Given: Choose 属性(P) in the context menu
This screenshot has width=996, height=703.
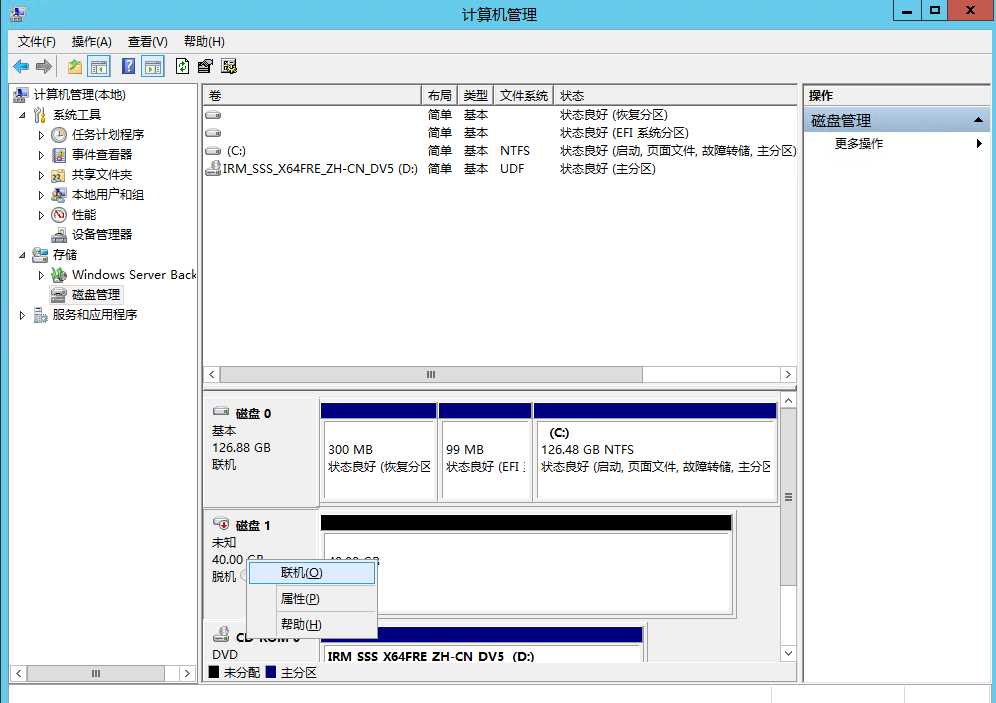Looking at the screenshot, I should (311, 599).
